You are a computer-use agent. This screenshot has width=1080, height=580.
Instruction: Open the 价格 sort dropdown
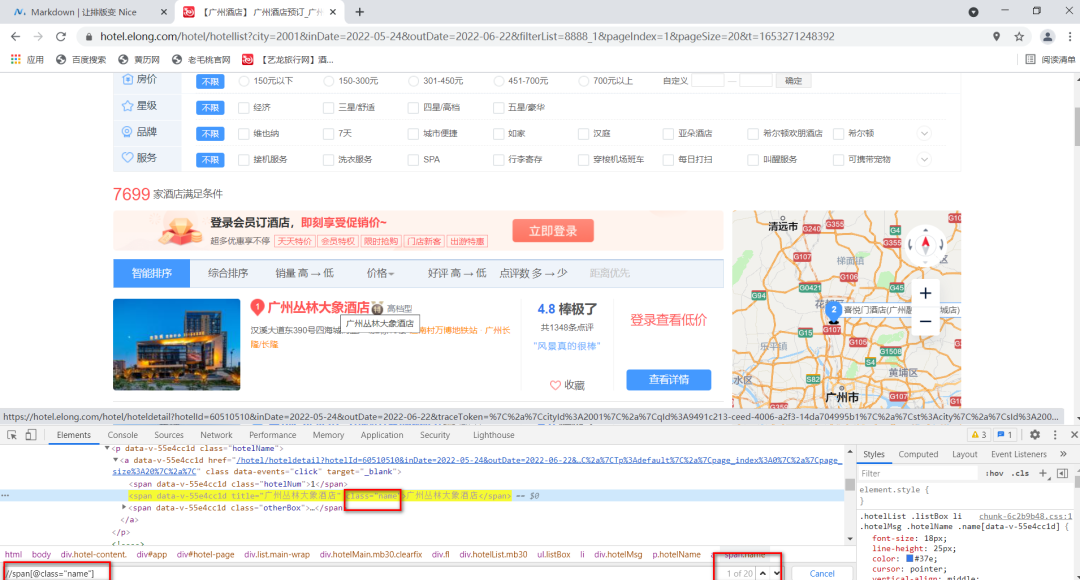(380, 273)
